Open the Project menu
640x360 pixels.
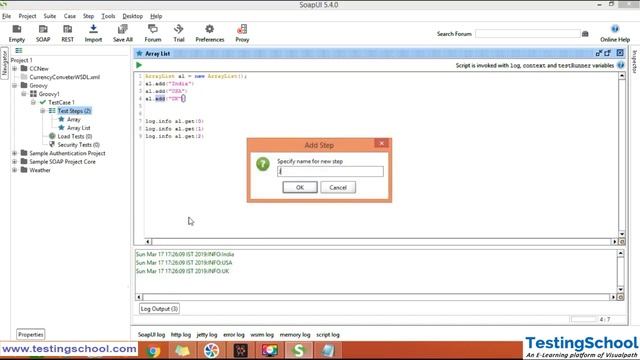coord(27,16)
